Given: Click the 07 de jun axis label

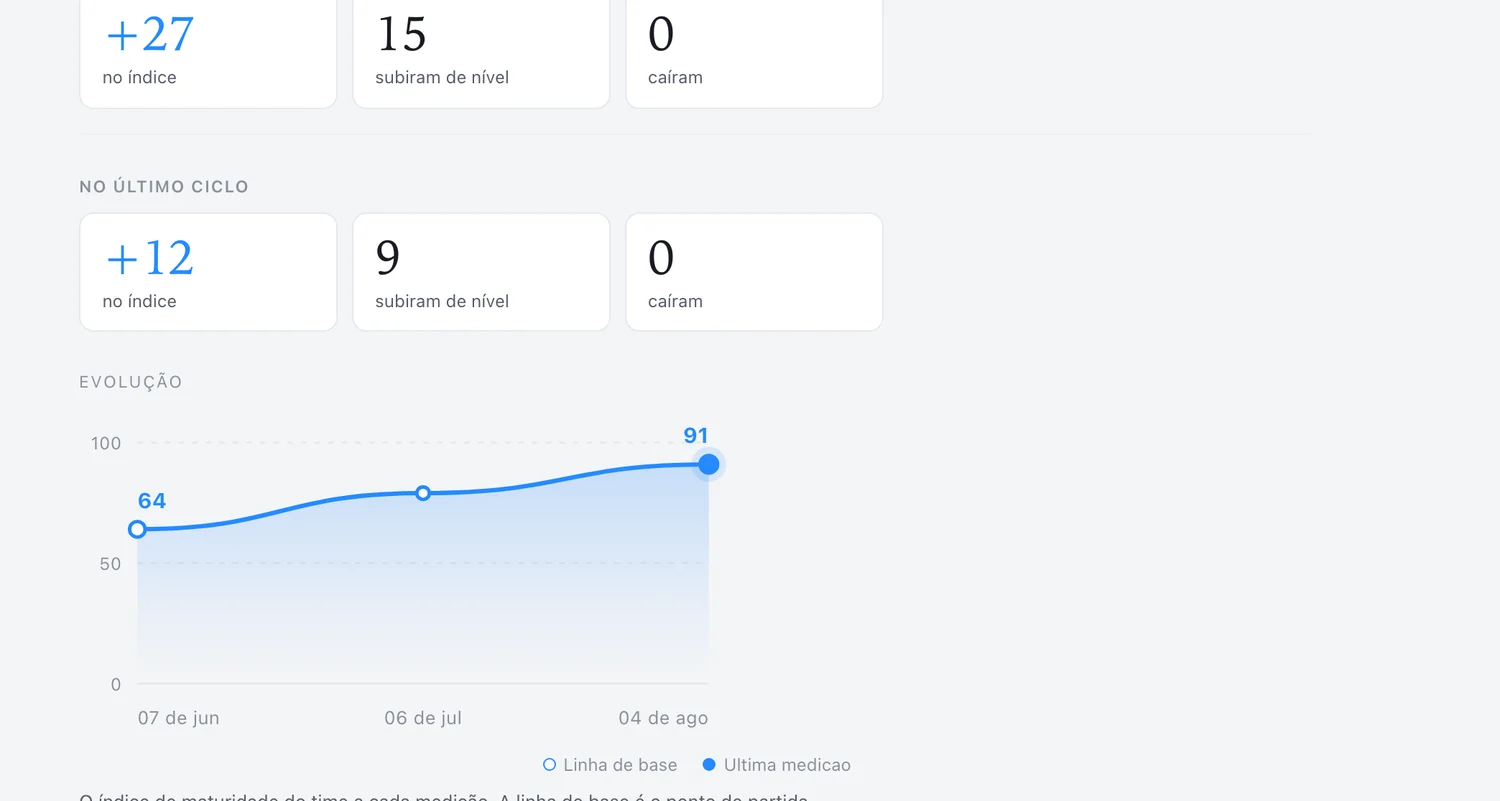Looking at the screenshot, I should click(x=178, y=718).
